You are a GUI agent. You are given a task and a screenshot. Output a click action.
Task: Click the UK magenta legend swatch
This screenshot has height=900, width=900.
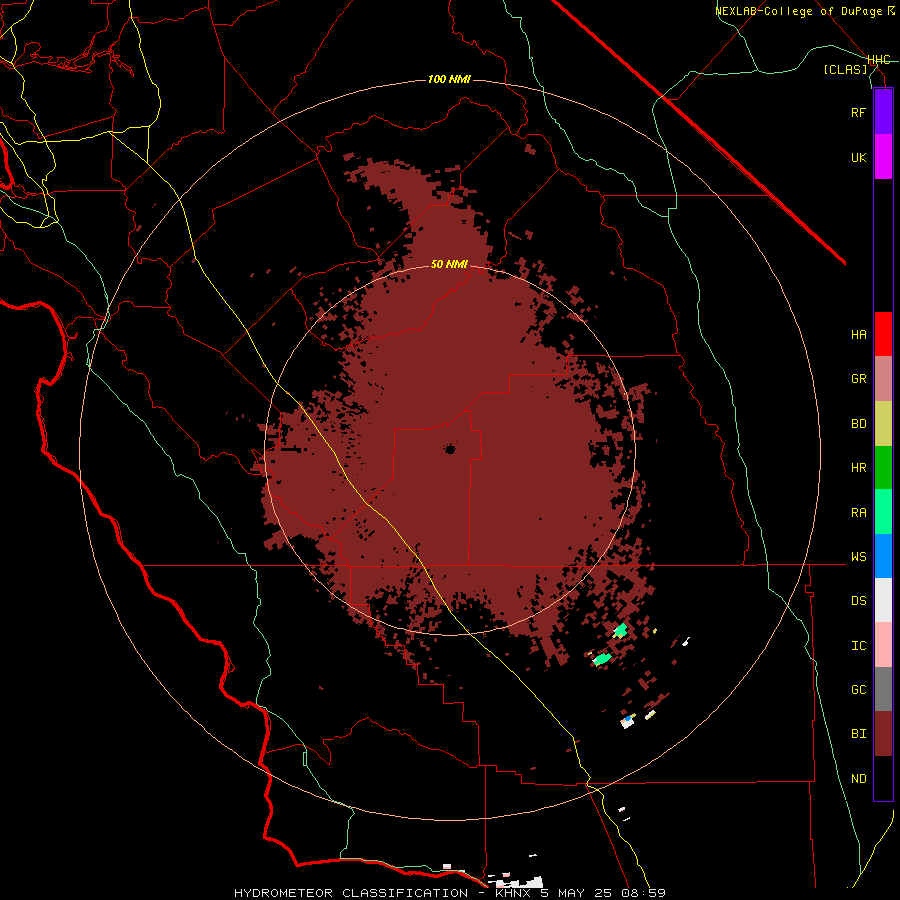tap(883, 157)
